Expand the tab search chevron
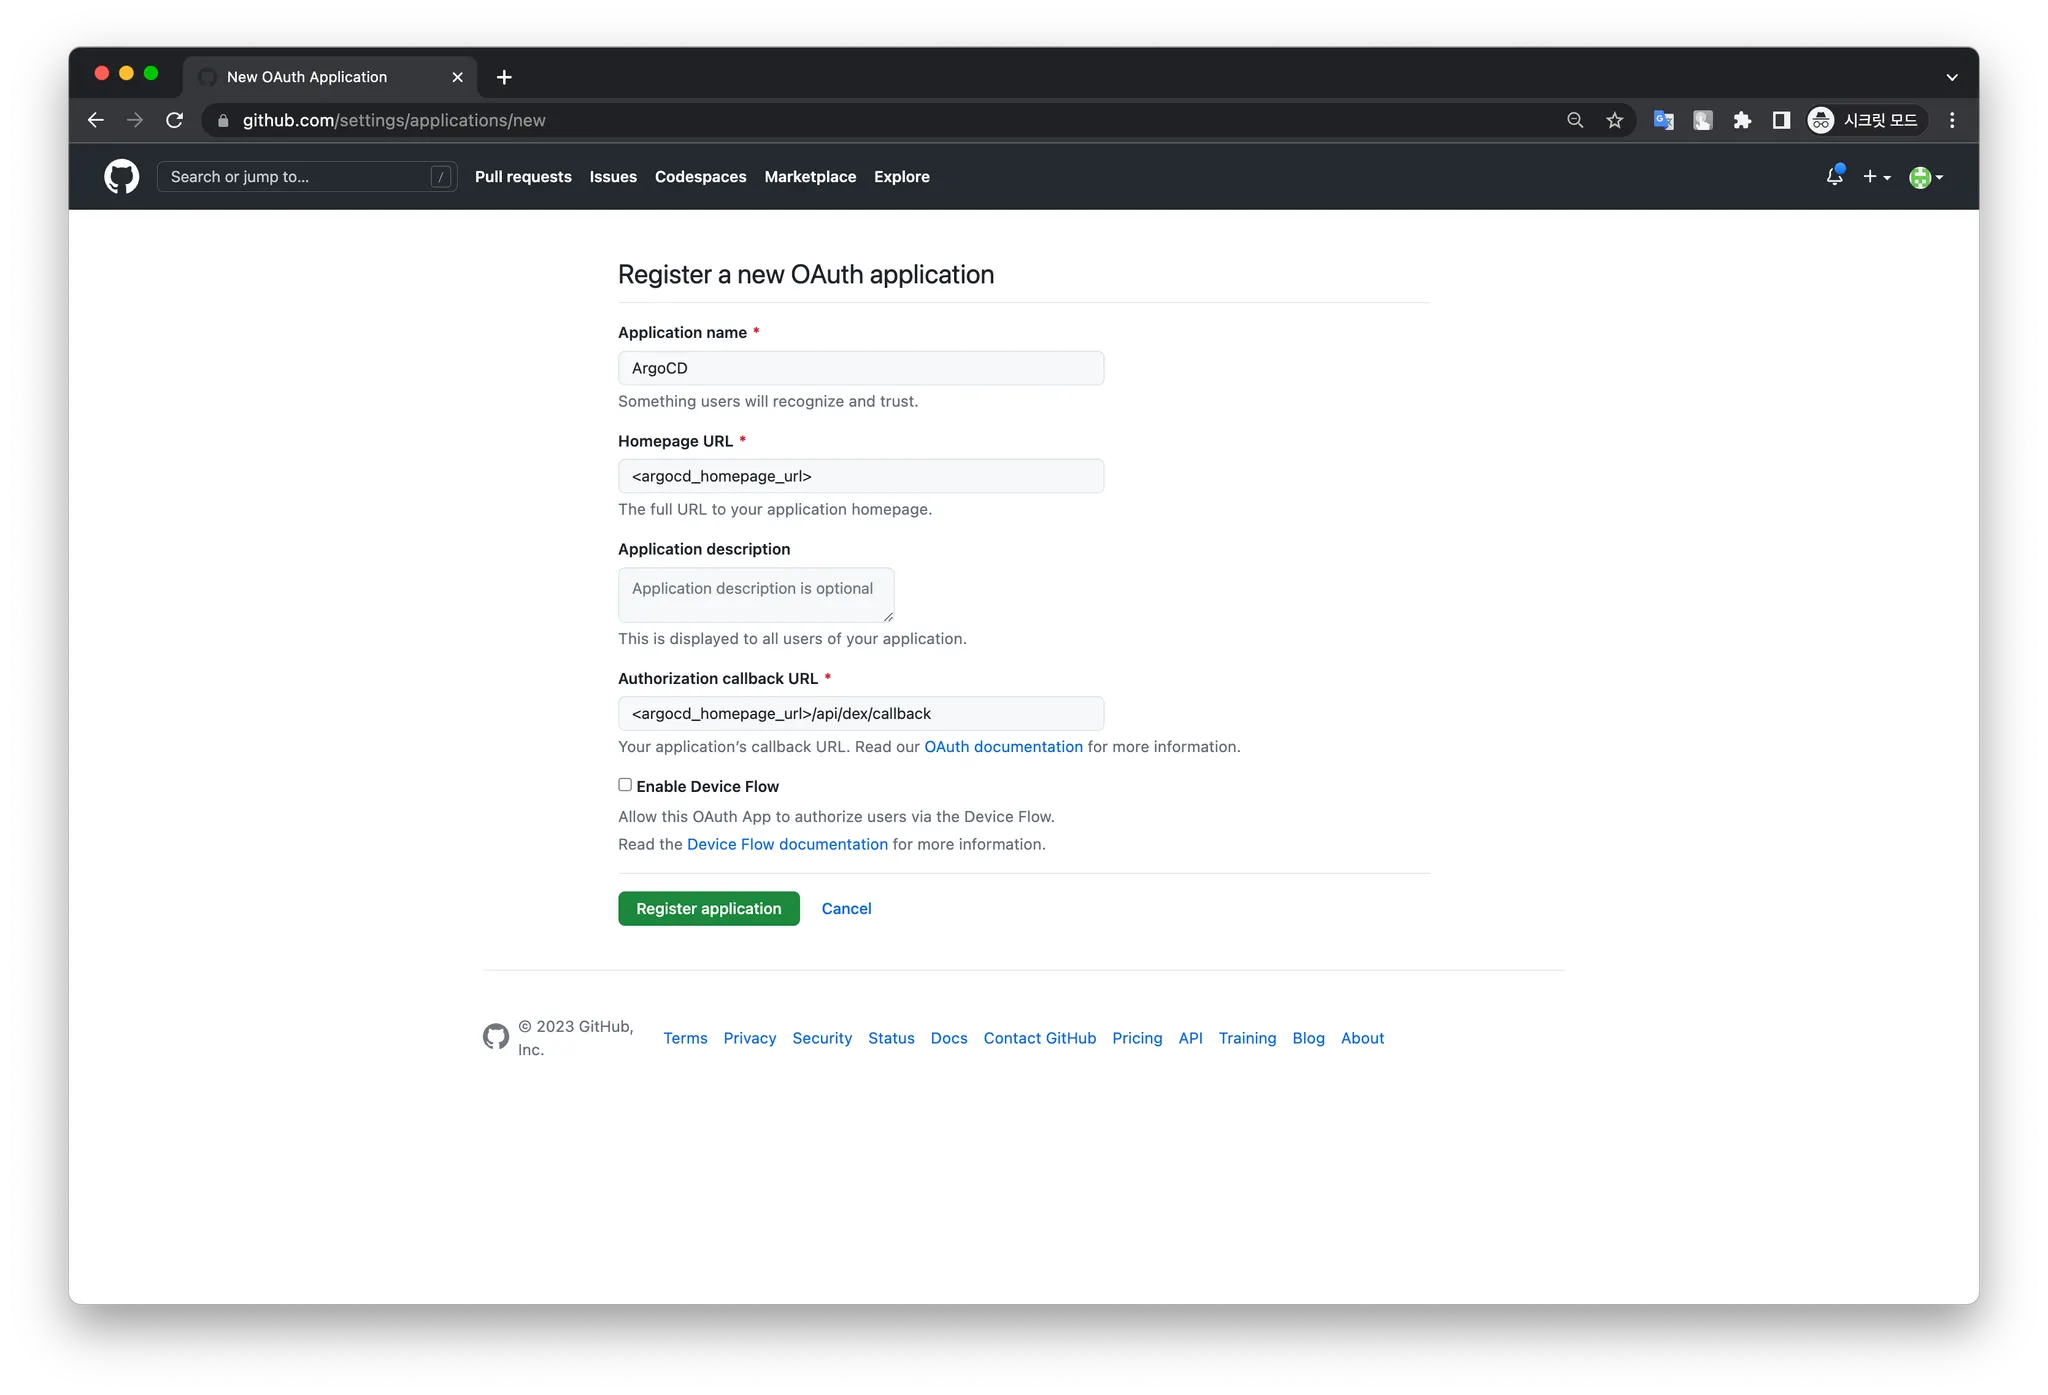Viewport: 2048px width, 1395px height. coord(1951,77)
